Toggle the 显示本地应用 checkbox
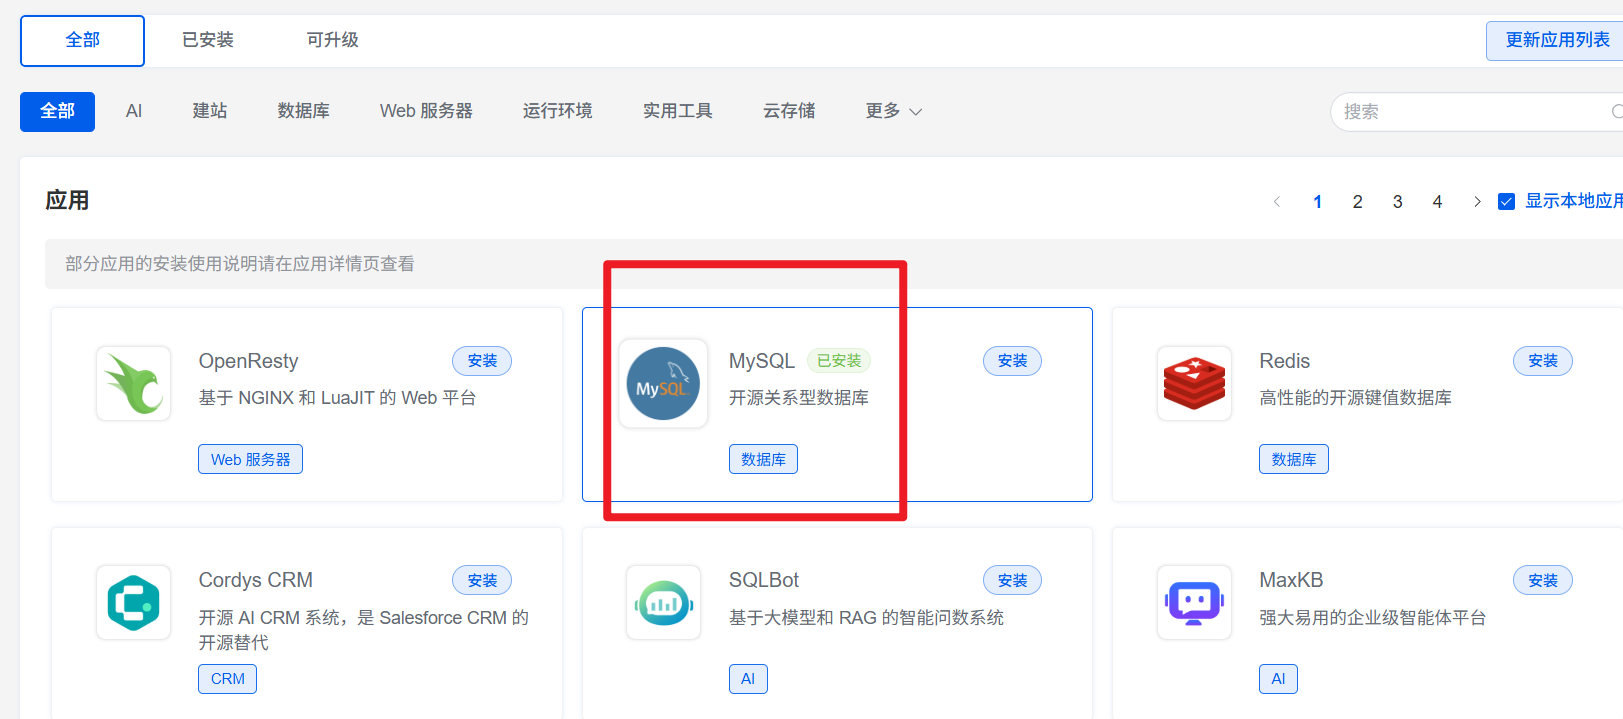The image size is (1623, 719). point(1506,202)
